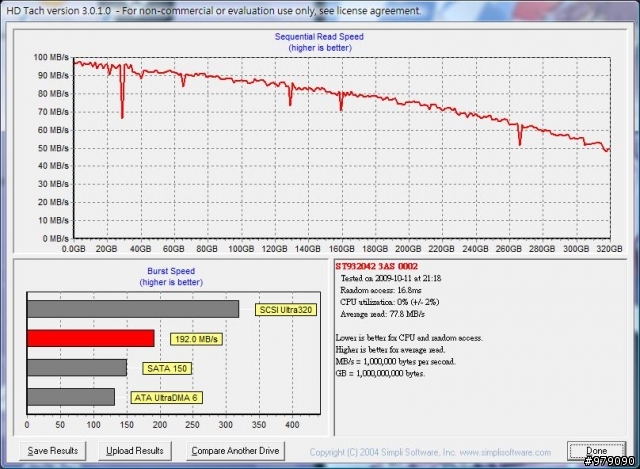
Task: Click the 'SATA 150' label
Action: pos(167,368)
